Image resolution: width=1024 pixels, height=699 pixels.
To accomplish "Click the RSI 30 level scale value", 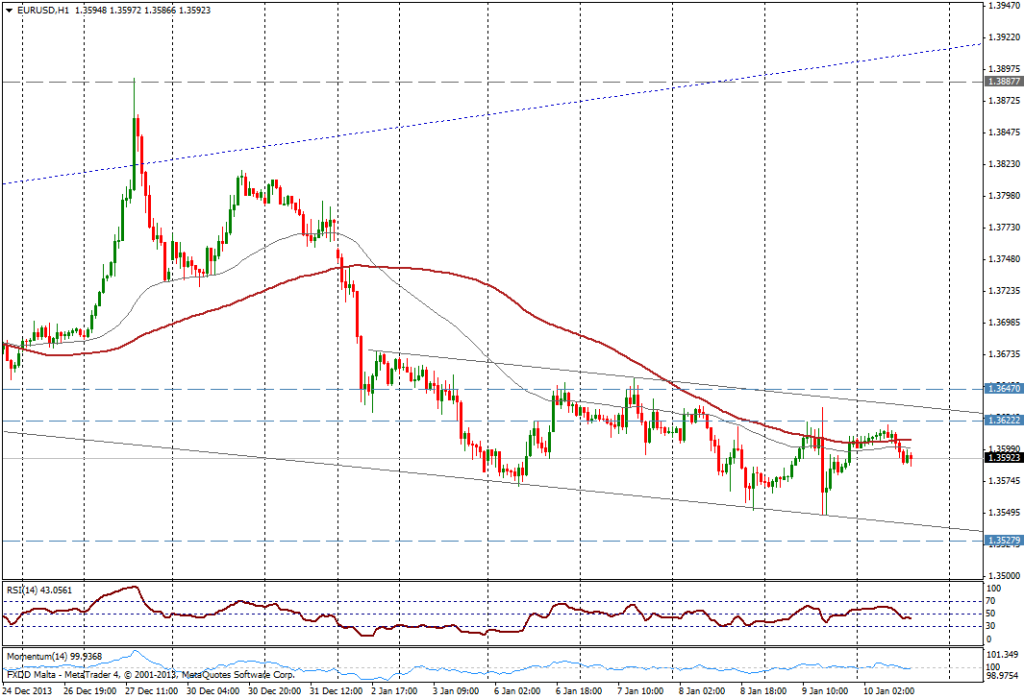I will (x=991, y=627).
